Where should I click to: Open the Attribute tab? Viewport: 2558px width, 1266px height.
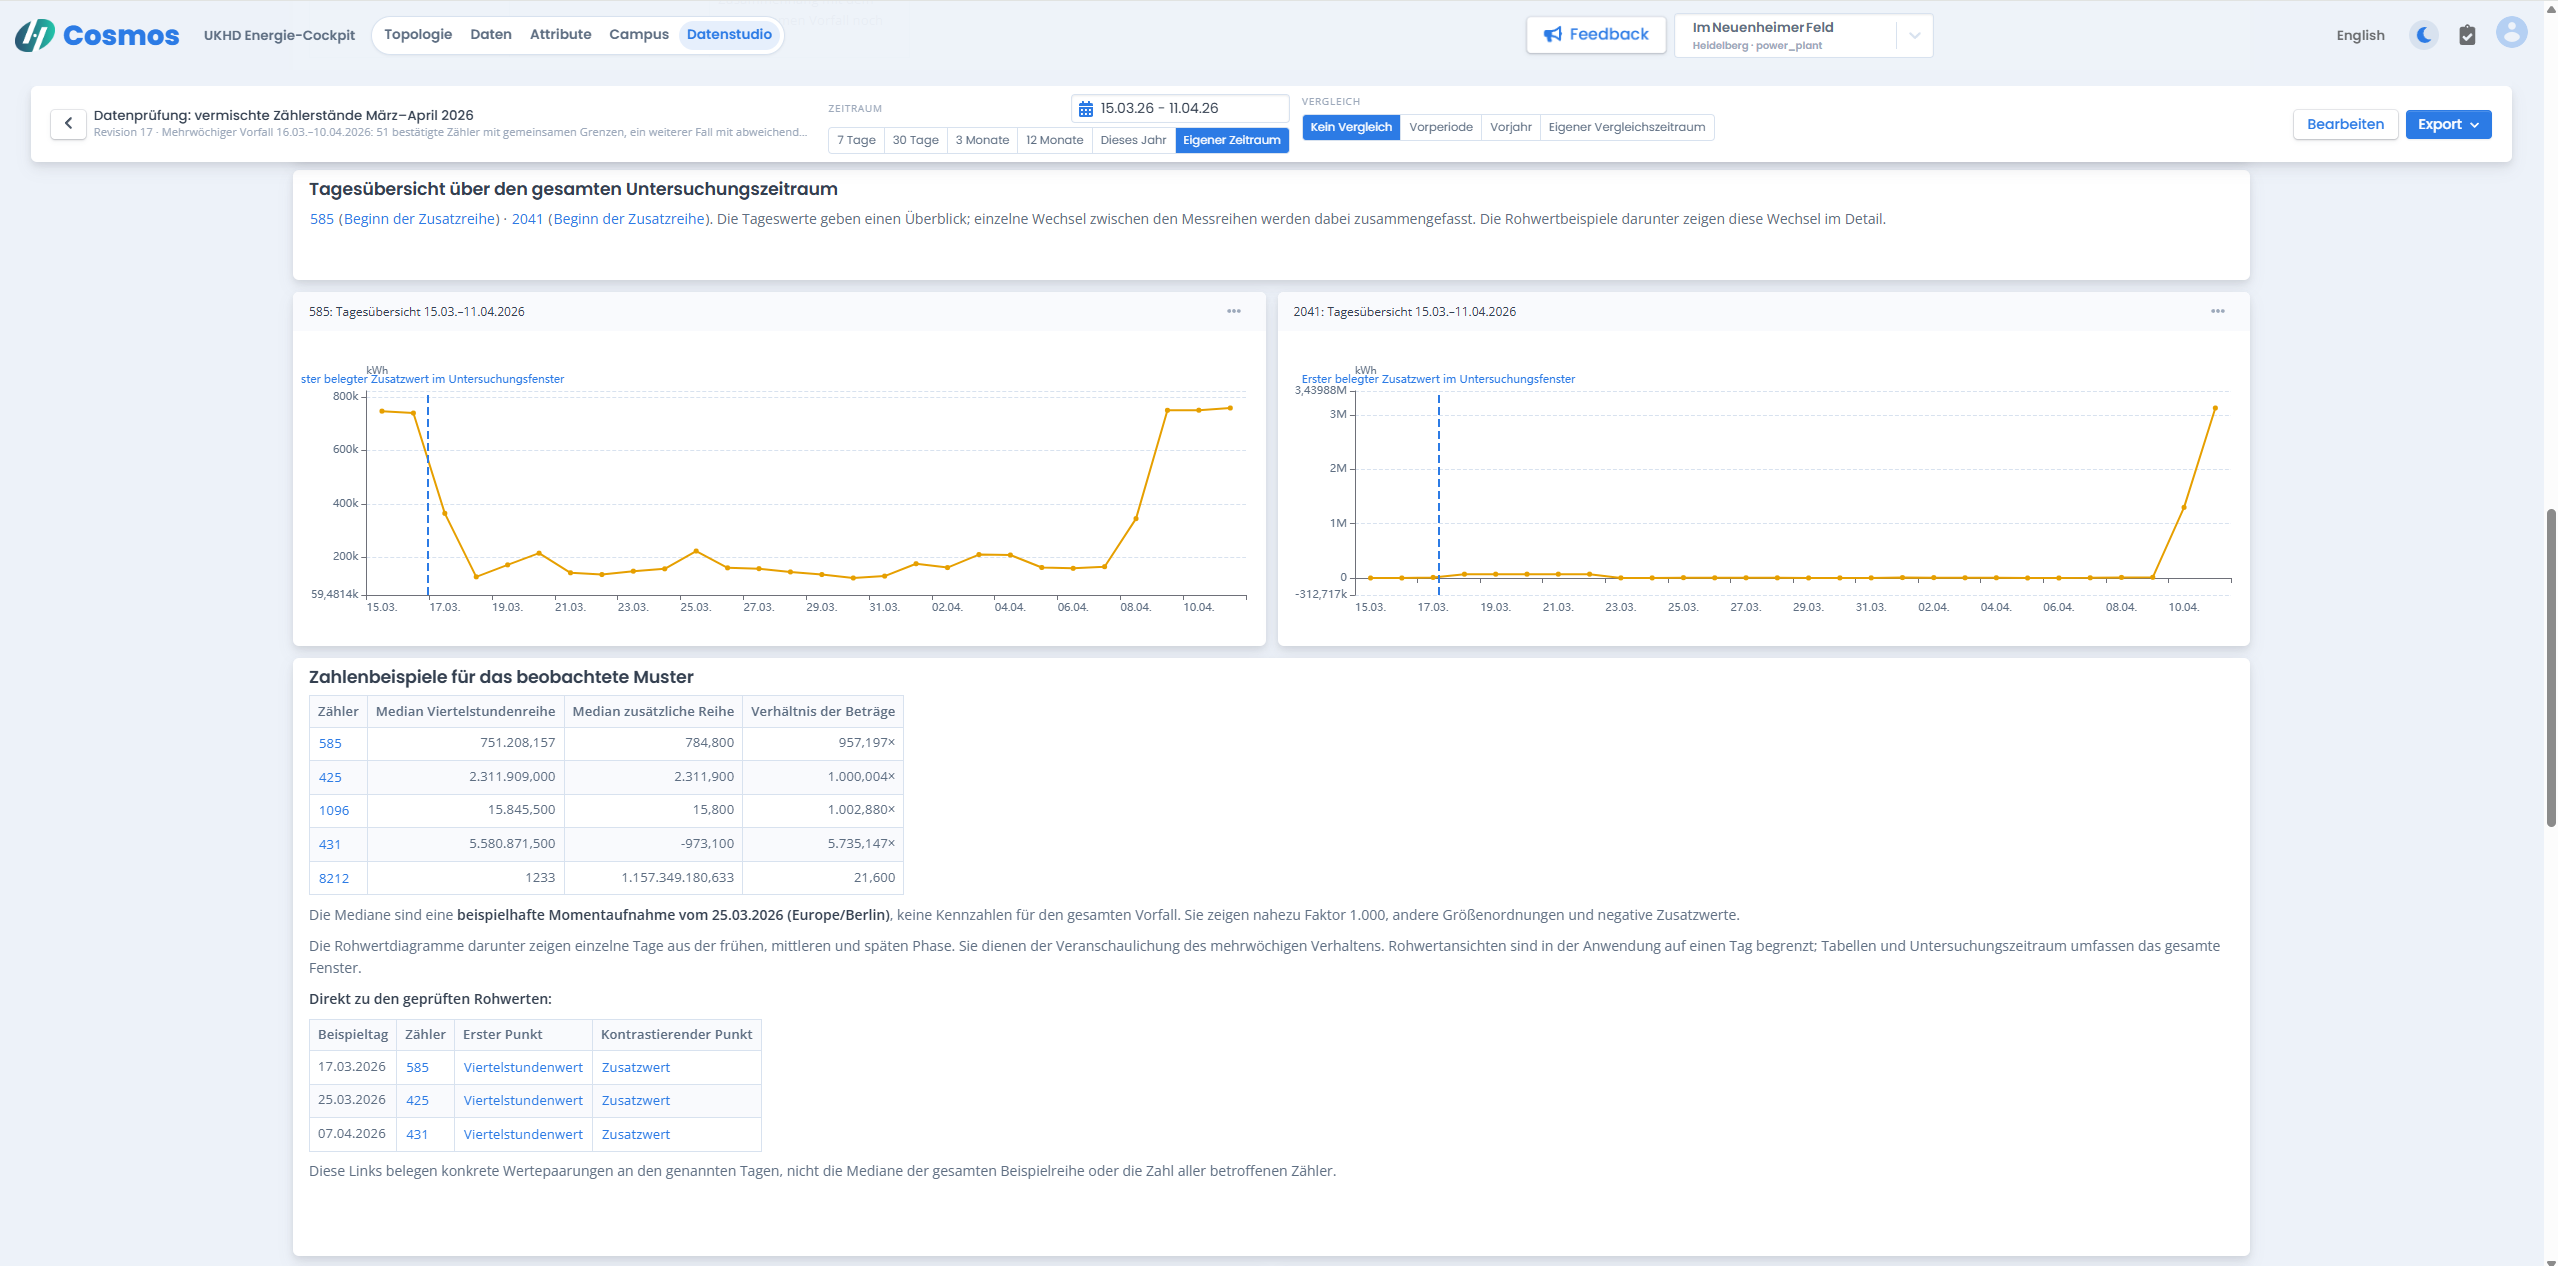pyautogui.click(x=560, y=34)
